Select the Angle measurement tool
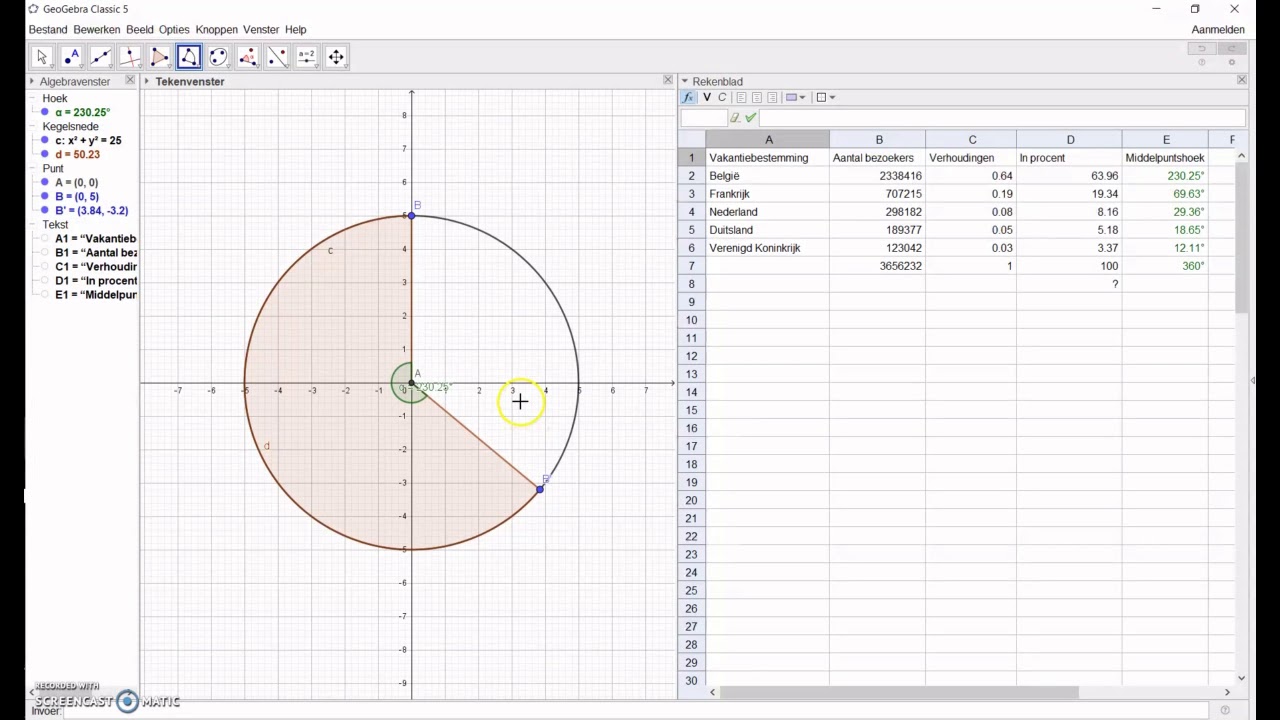Viewport: 1280px width, 720px height. (248, 57)
